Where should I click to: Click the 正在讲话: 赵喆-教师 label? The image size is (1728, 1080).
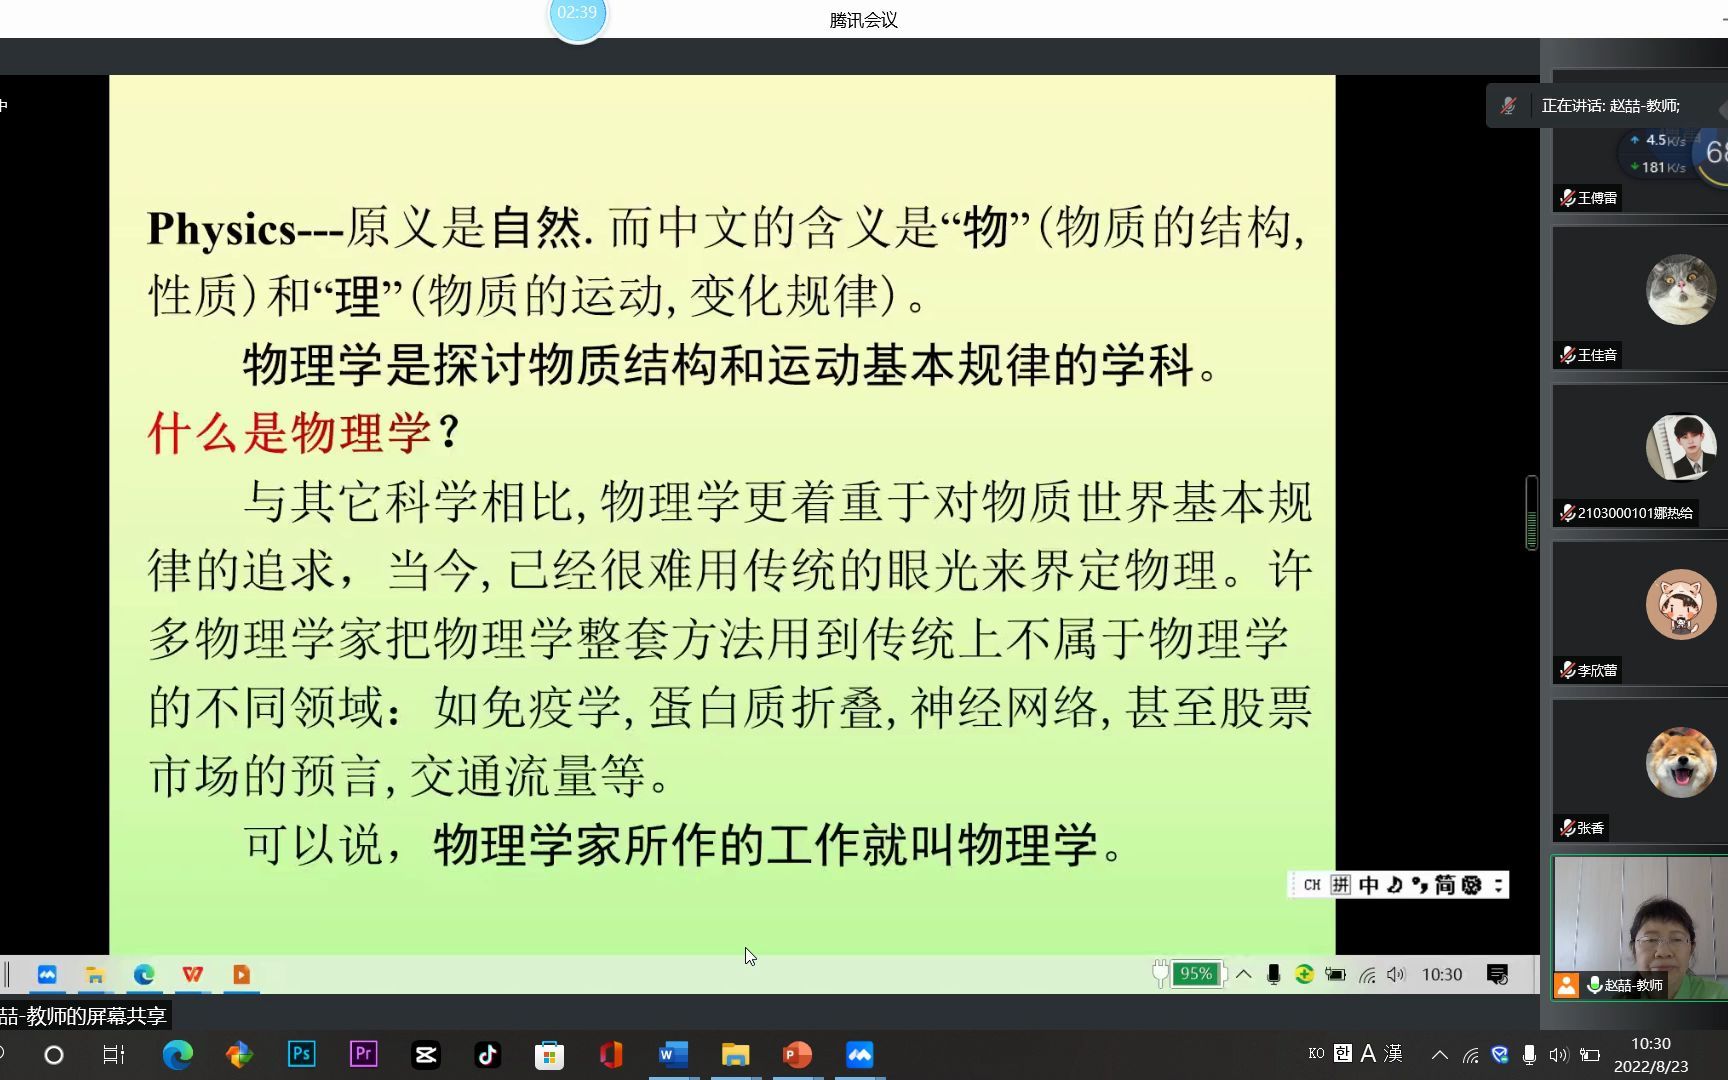[x=1611, y=105]
